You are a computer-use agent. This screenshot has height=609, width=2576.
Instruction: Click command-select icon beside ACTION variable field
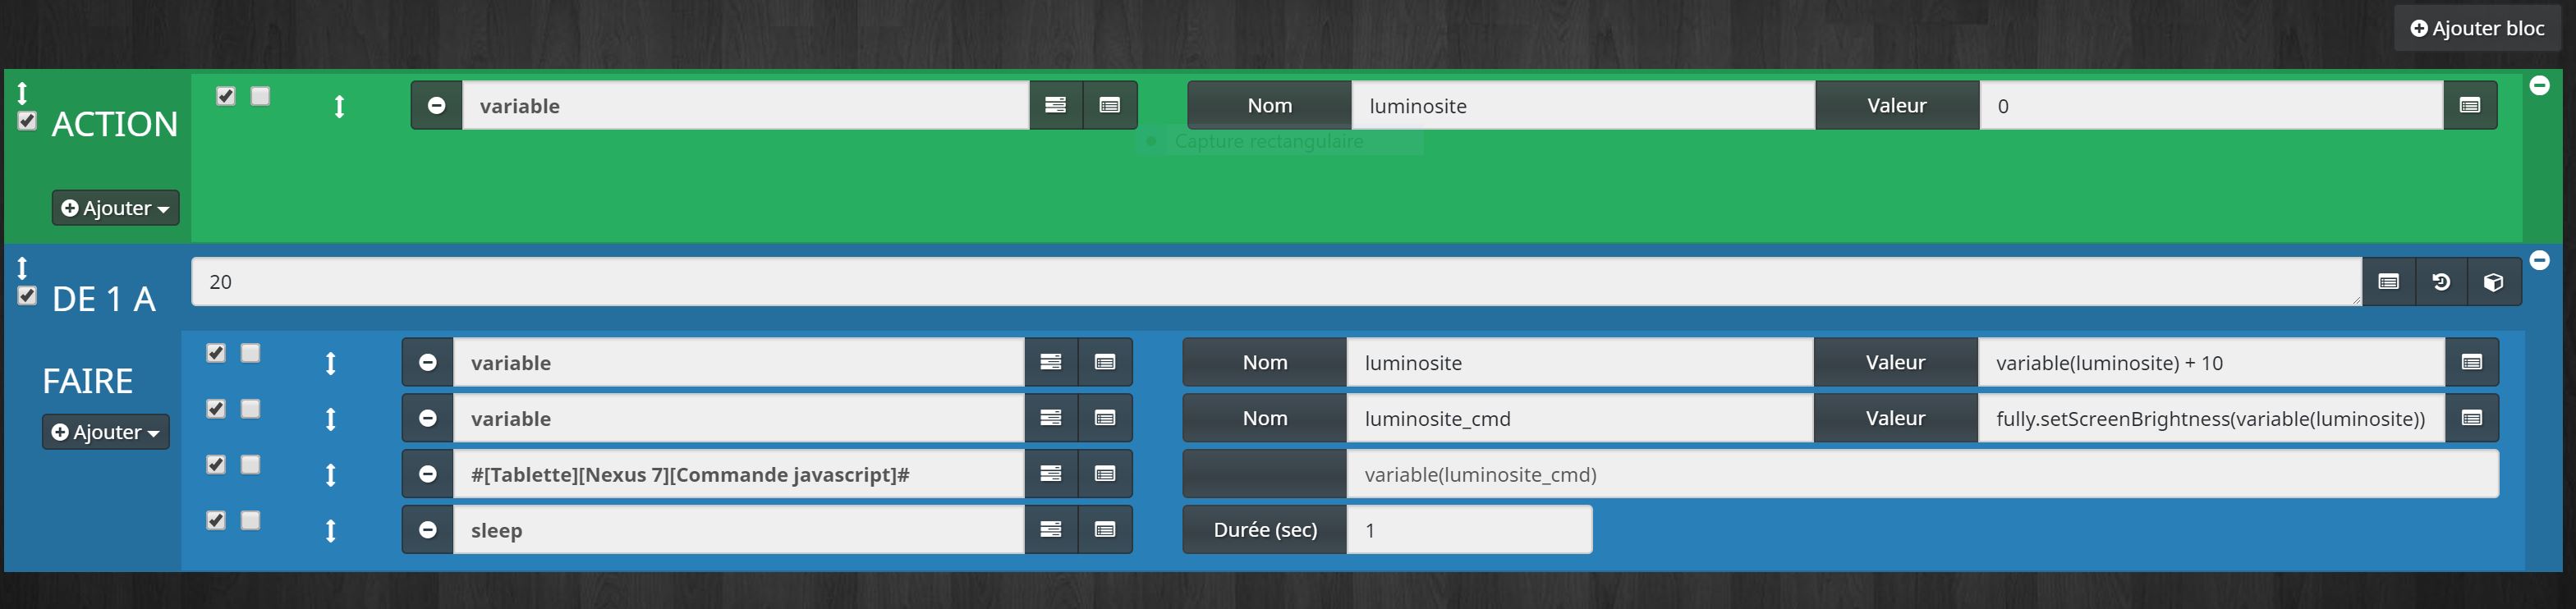[x=1110, y=105]
